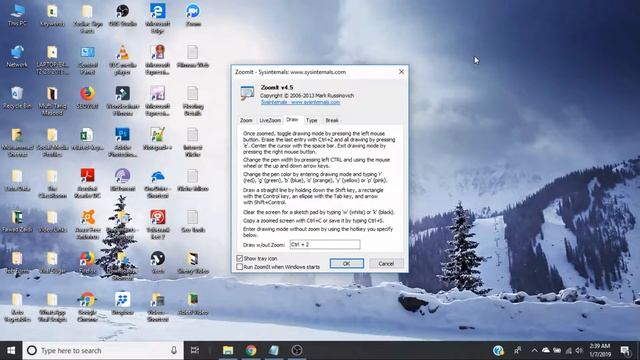Select the BitTorrent shortcut
Image resolution: width=640 pixels, height=360 pixels.
122,180
